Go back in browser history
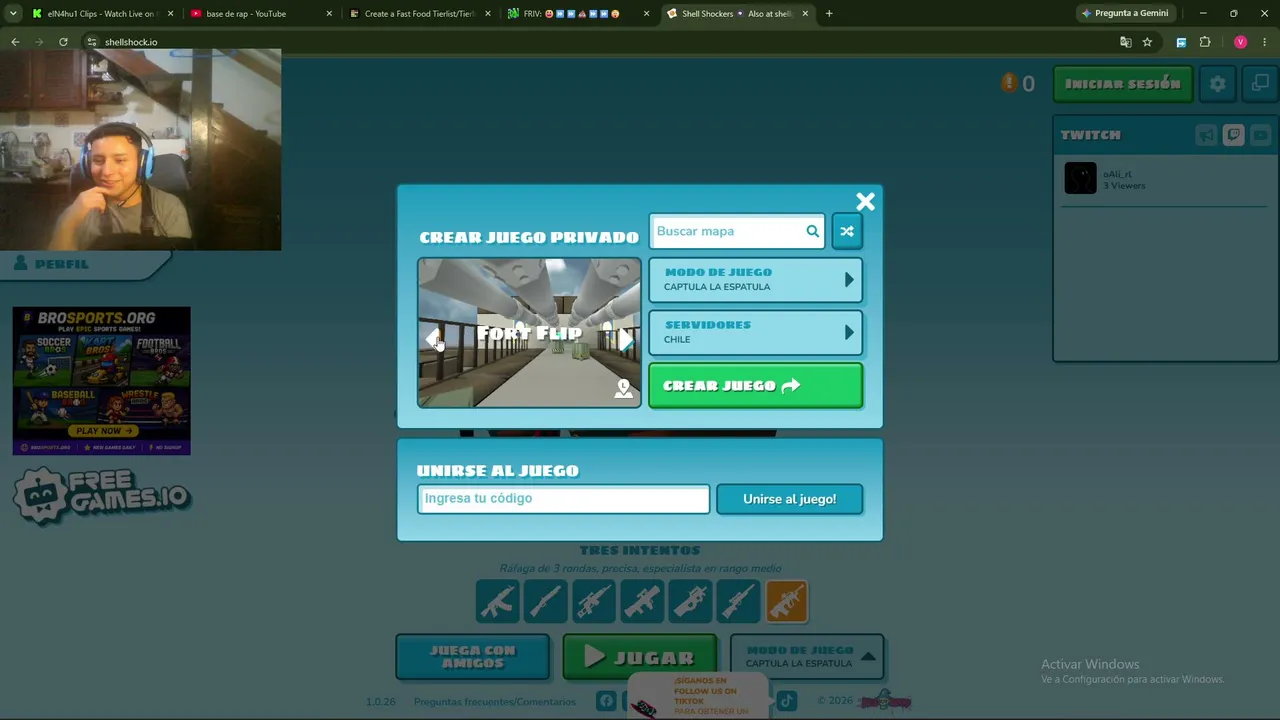The width and height of the screenshot is (1280, 720). [15, 42]
